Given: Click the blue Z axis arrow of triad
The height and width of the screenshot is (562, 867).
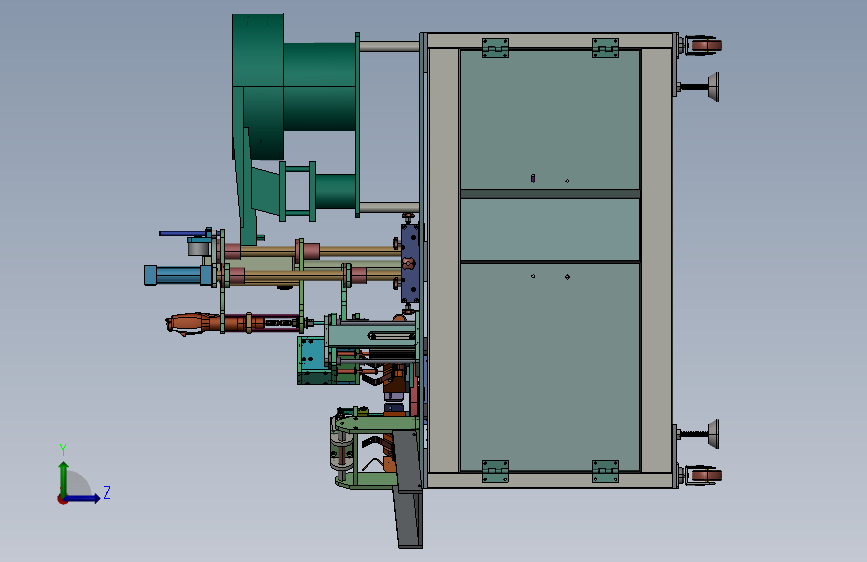Looking at the screenshot, I should point(83,498).
